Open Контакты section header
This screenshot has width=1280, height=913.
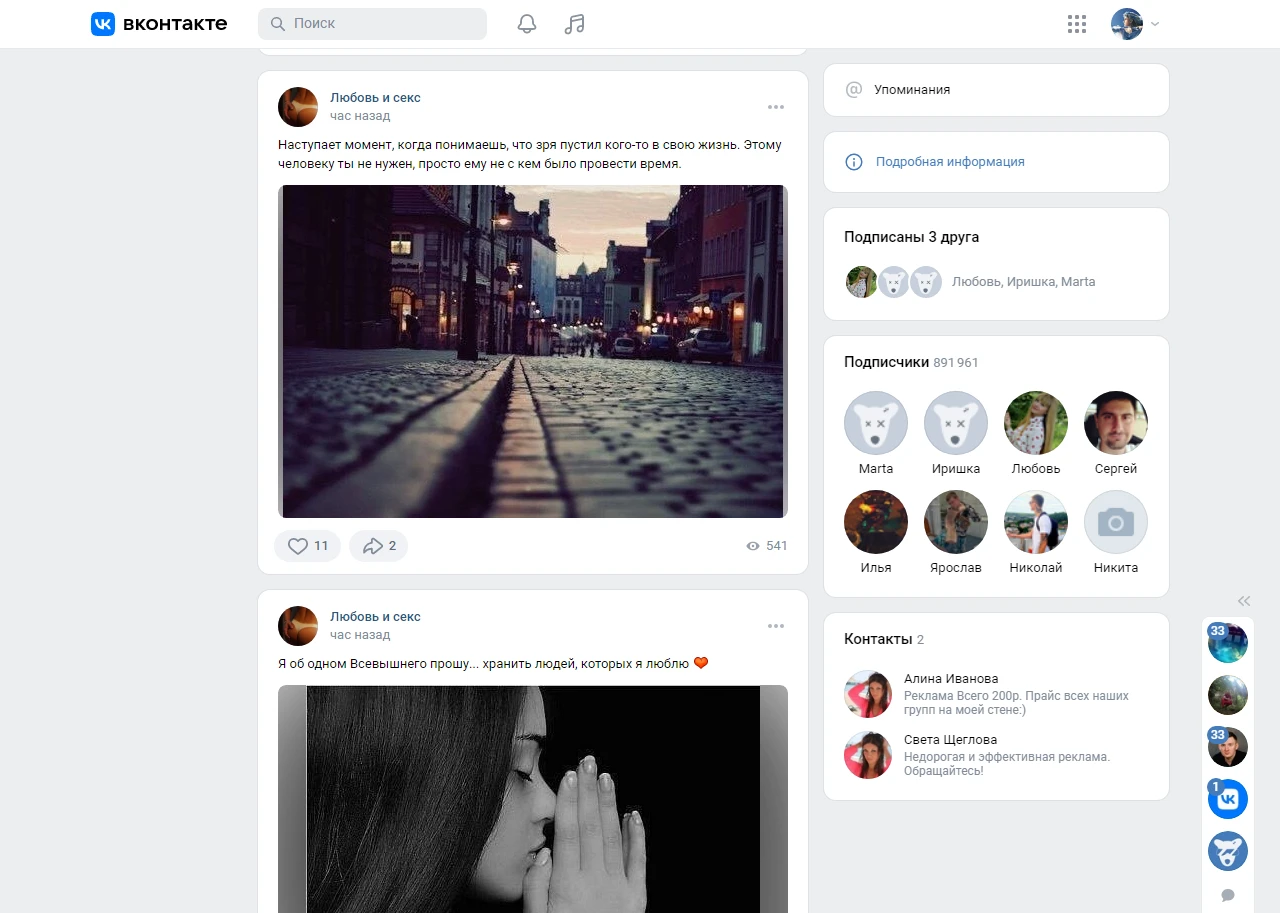[884, 639]
